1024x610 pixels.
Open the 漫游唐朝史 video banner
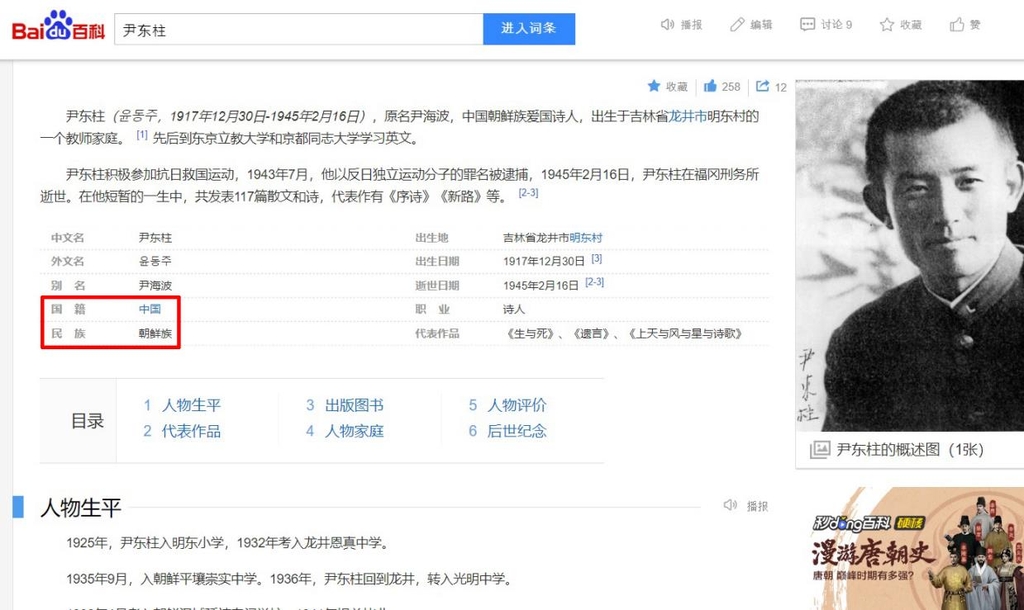pyautogui.click(x=909, y=549)
